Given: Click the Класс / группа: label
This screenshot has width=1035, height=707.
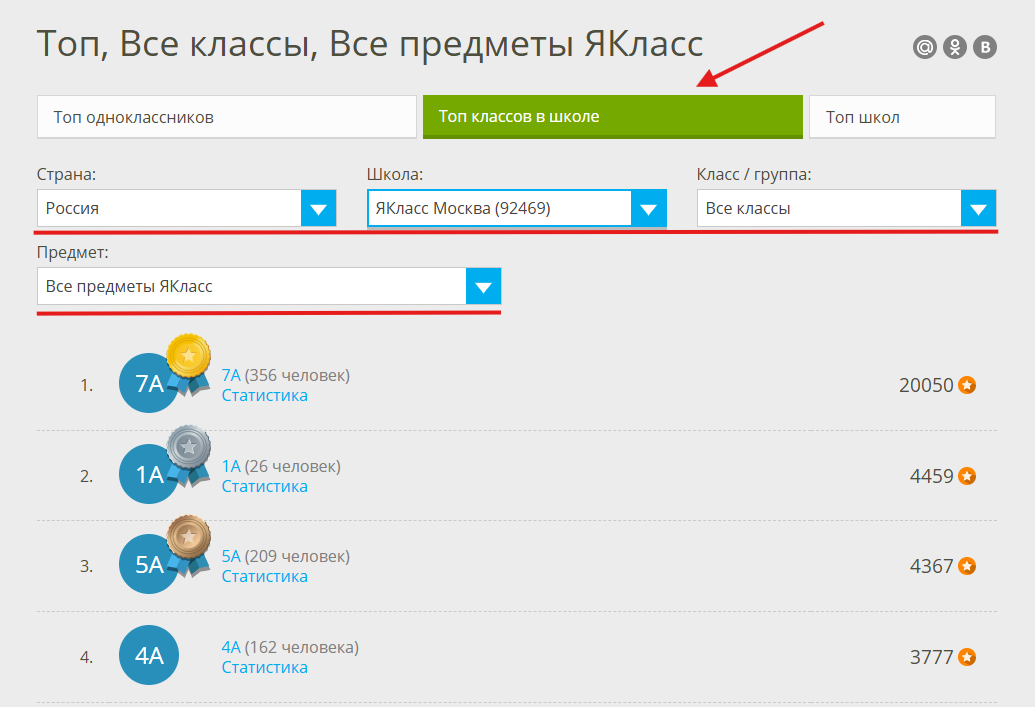Looking at the screenshot, I should (754, 174).
